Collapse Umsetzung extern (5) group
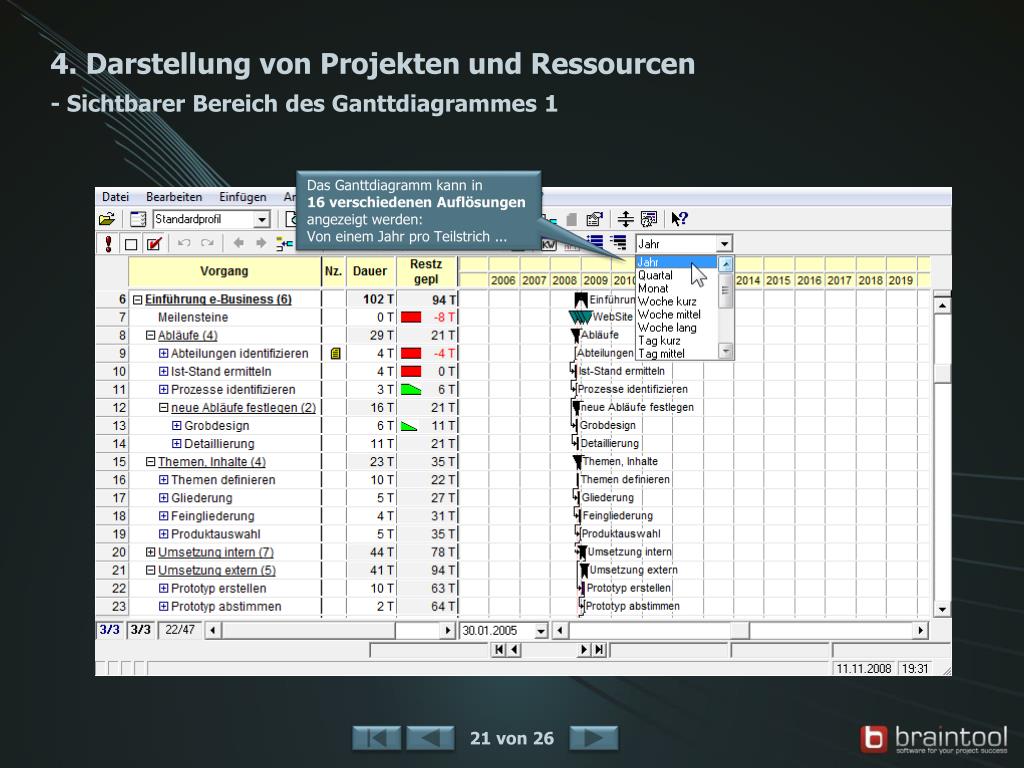The image size is (1024, 768). [x=150, y=570]
